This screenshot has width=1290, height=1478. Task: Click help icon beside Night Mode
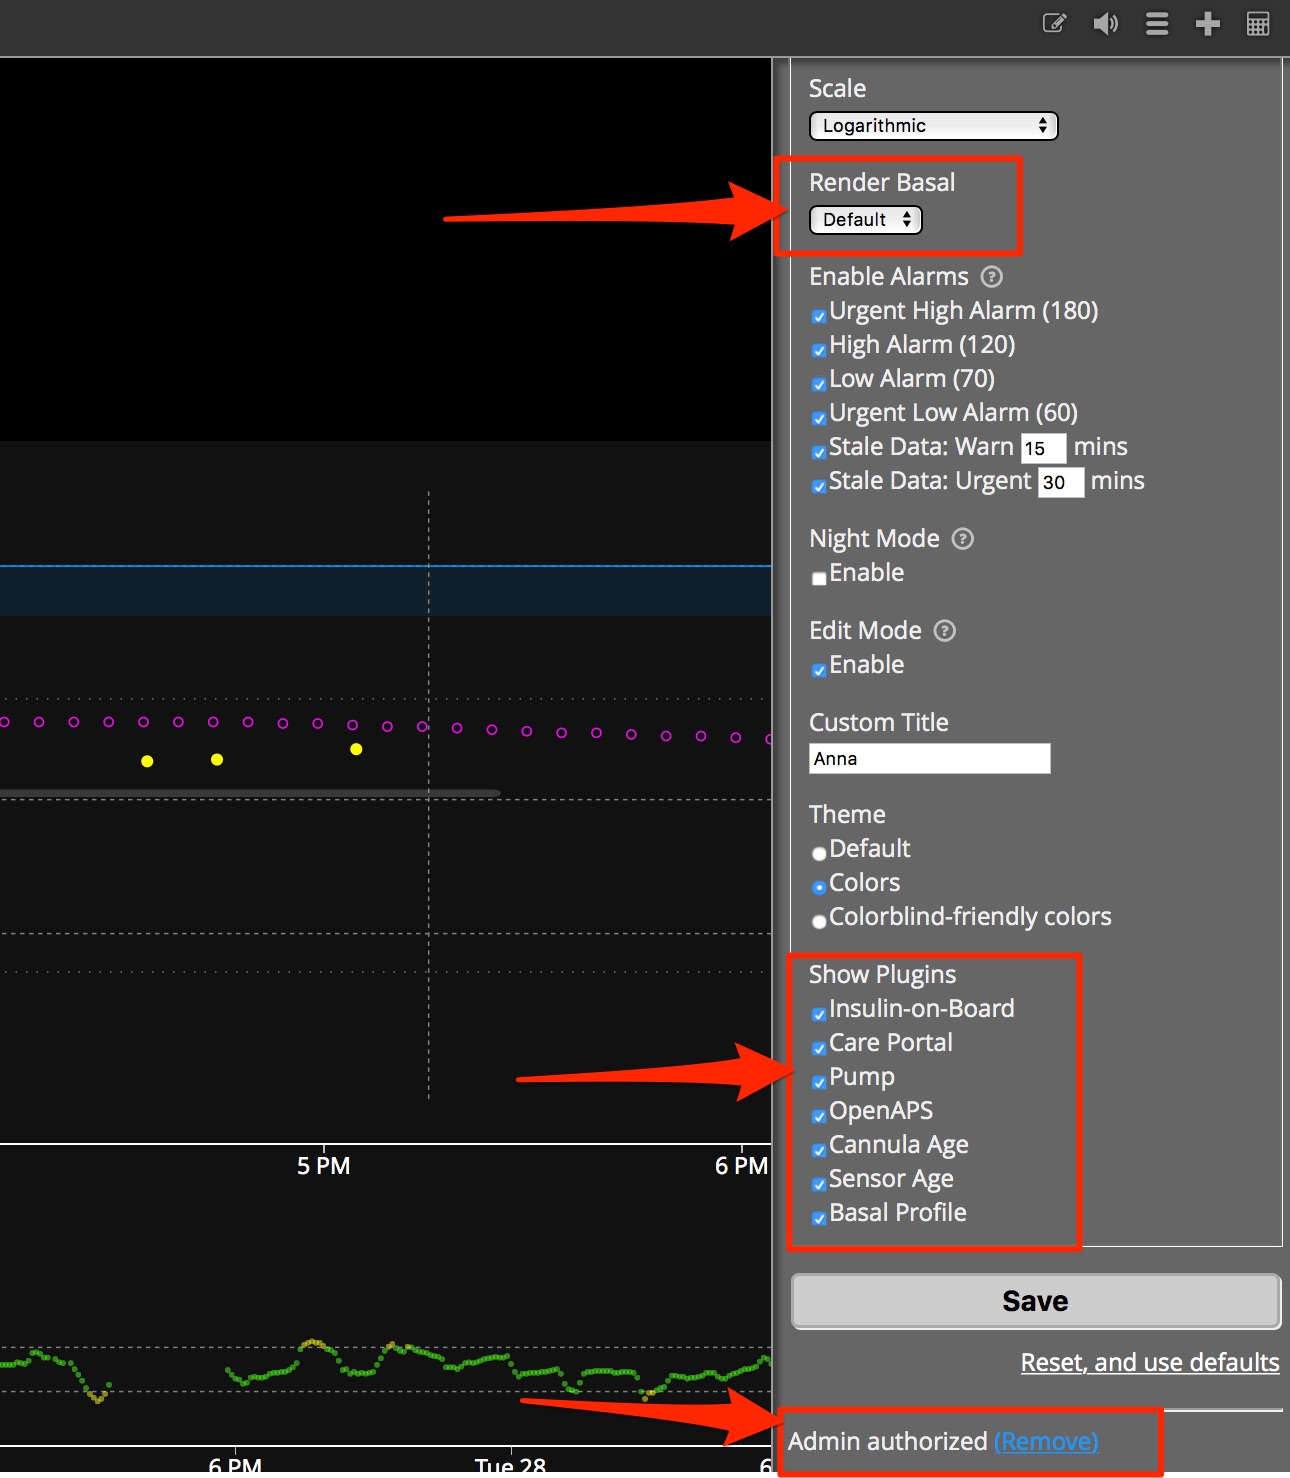(962, 539)
